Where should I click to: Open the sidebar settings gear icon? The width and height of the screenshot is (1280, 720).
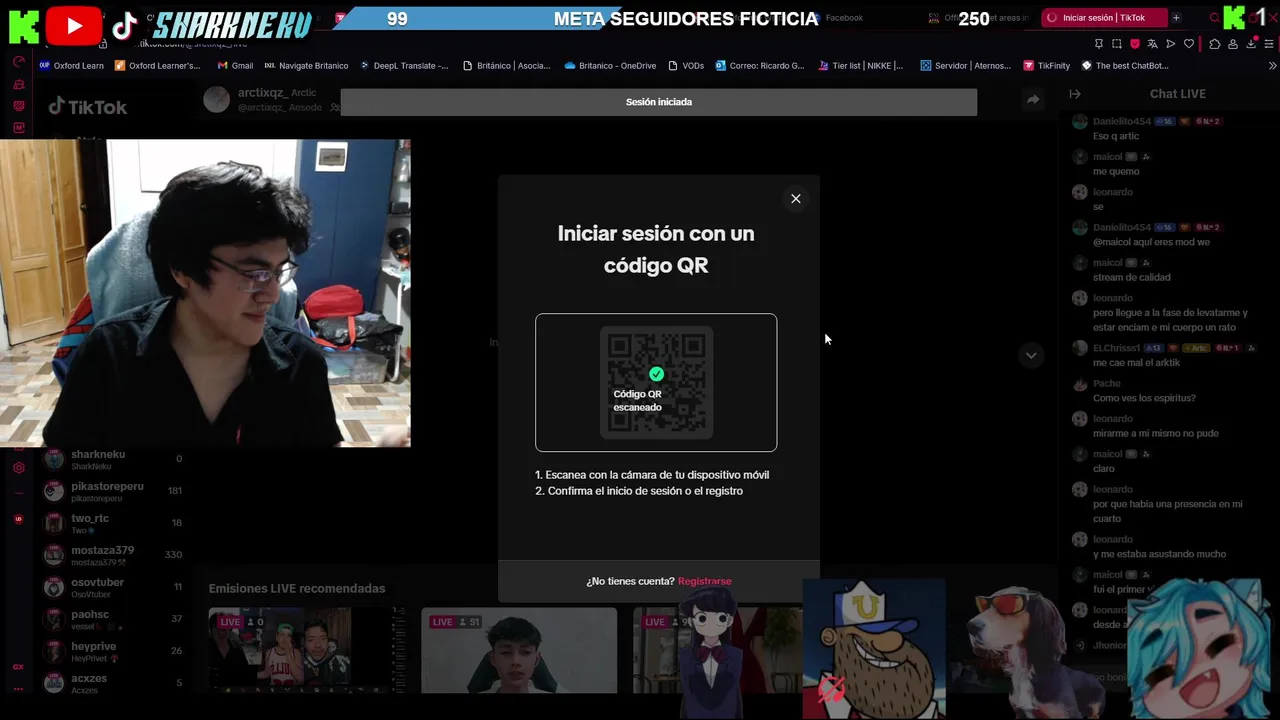(x=18, y=468)
